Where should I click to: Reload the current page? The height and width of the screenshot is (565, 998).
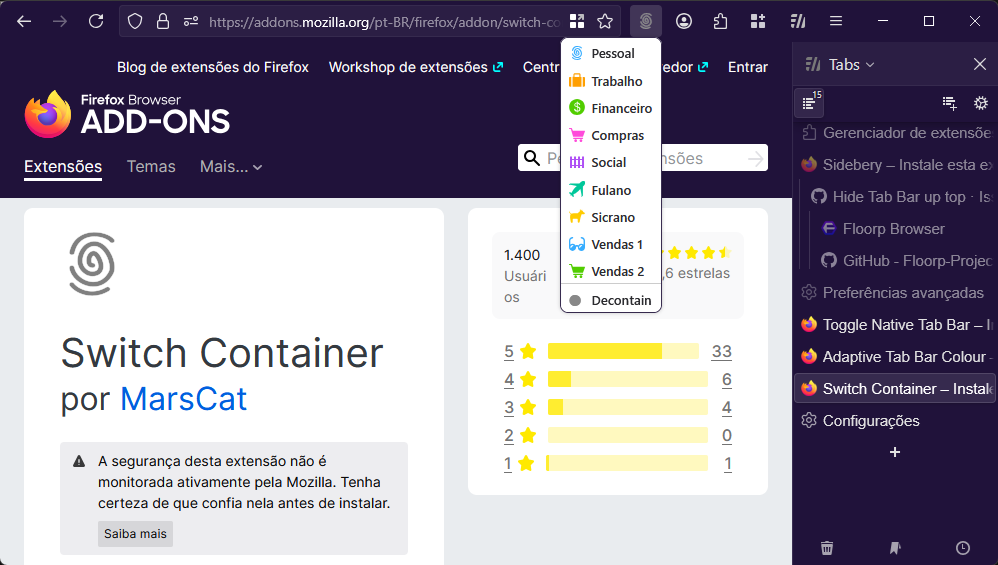[96, 22]
